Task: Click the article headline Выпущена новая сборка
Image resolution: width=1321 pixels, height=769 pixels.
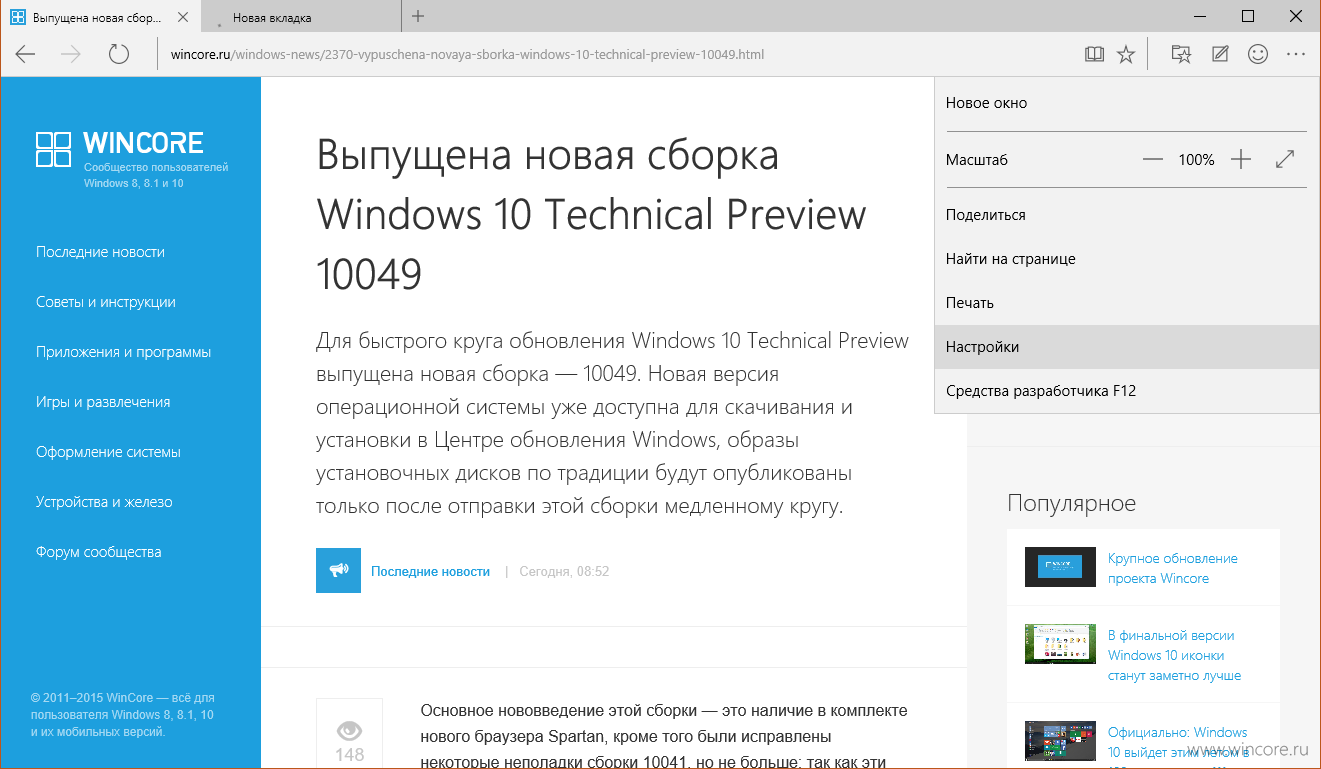Action: (x=591, y=214)
